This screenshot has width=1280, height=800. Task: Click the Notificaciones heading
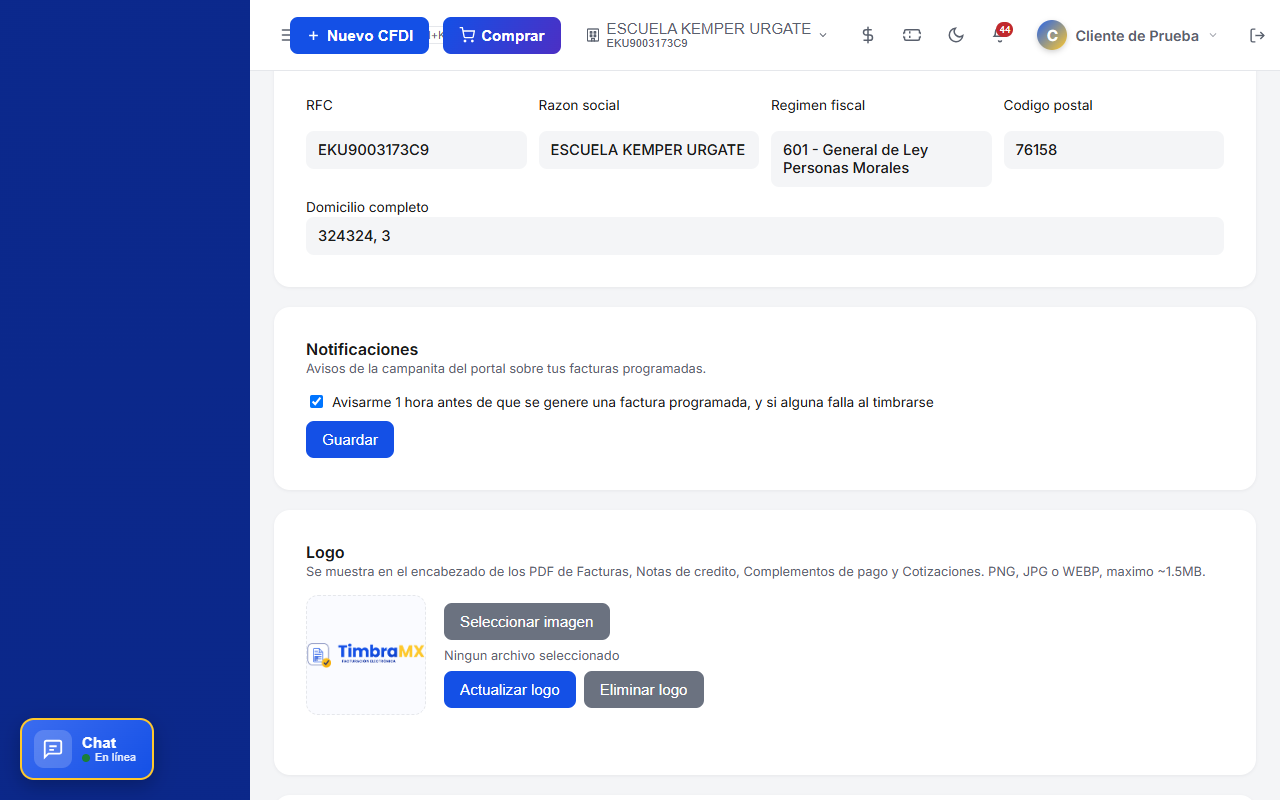[362, 349]
